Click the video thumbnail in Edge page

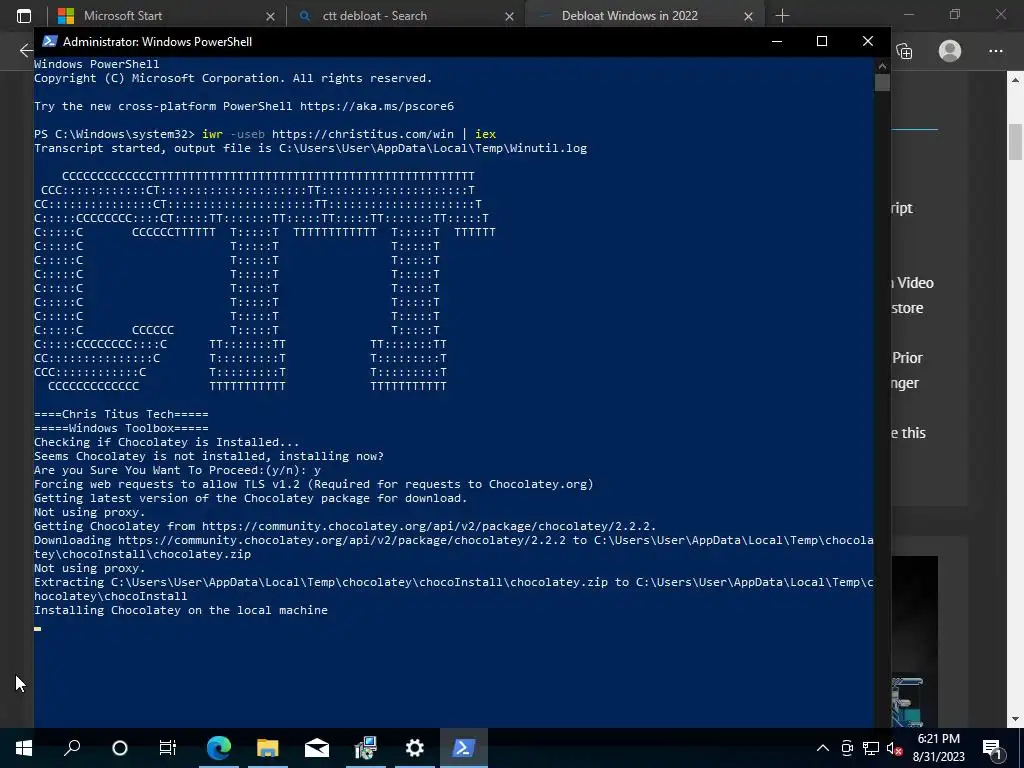click(914, 640)
